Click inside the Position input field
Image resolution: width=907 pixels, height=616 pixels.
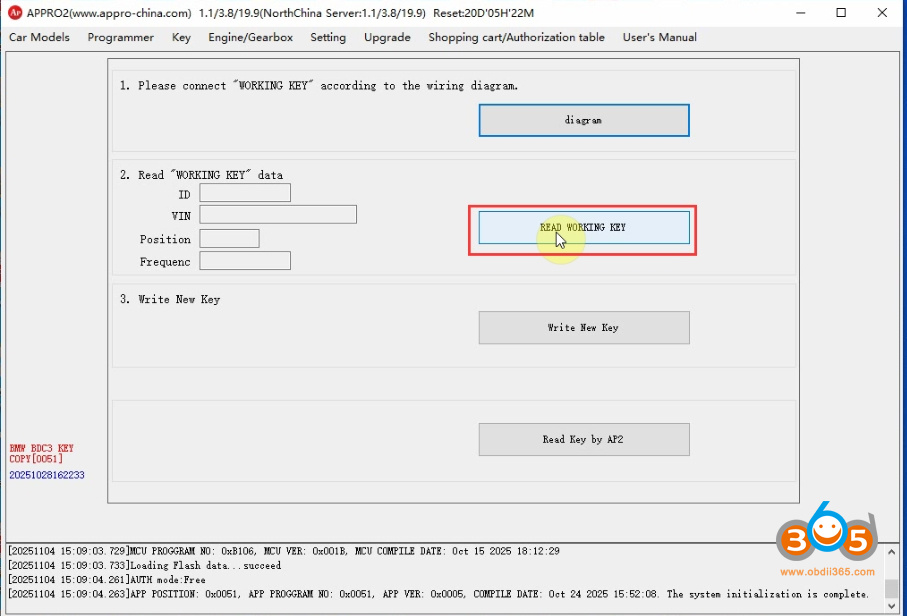pos(228,238)
